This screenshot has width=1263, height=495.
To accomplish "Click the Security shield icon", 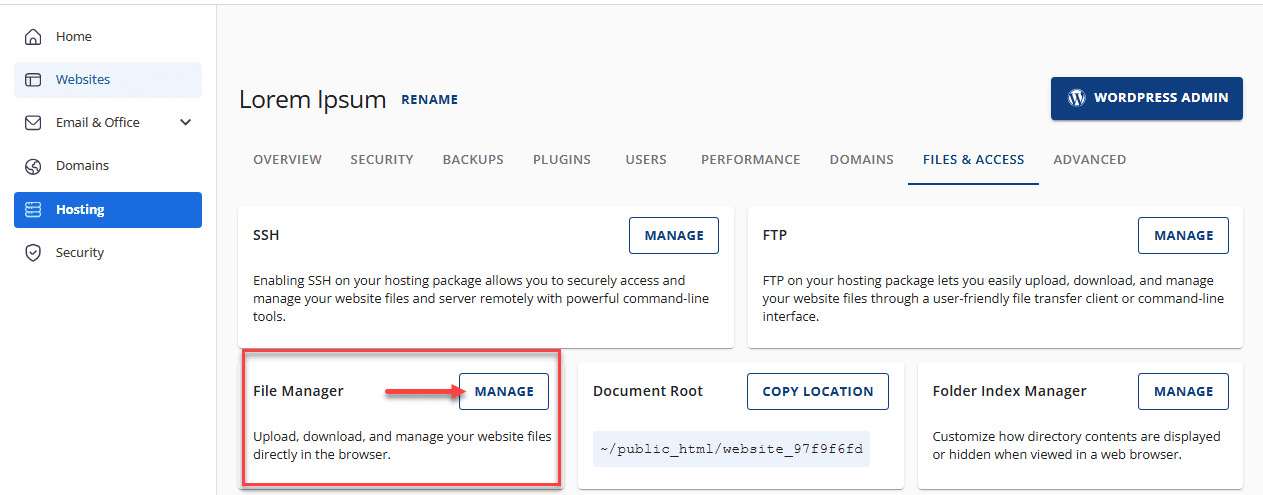I will pos(33,253).
